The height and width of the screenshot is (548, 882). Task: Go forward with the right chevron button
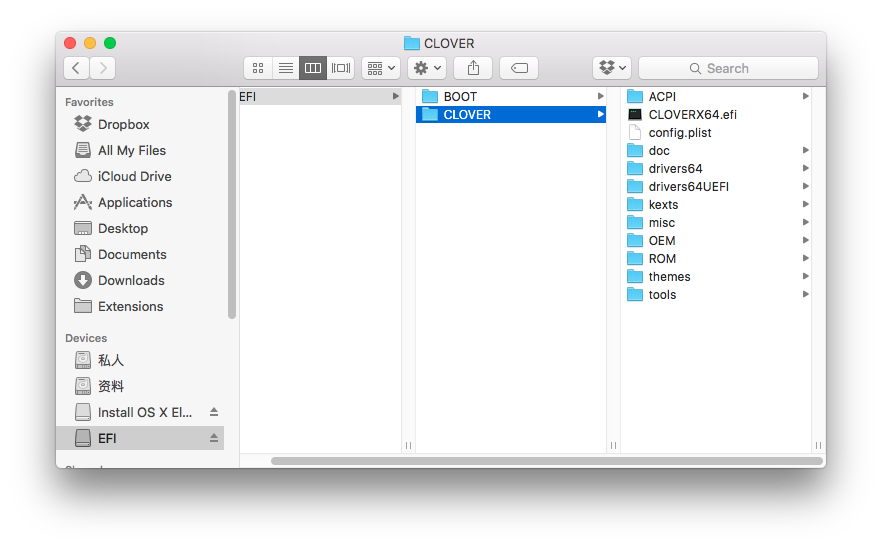pyautogui.click(x=103, y=68)
